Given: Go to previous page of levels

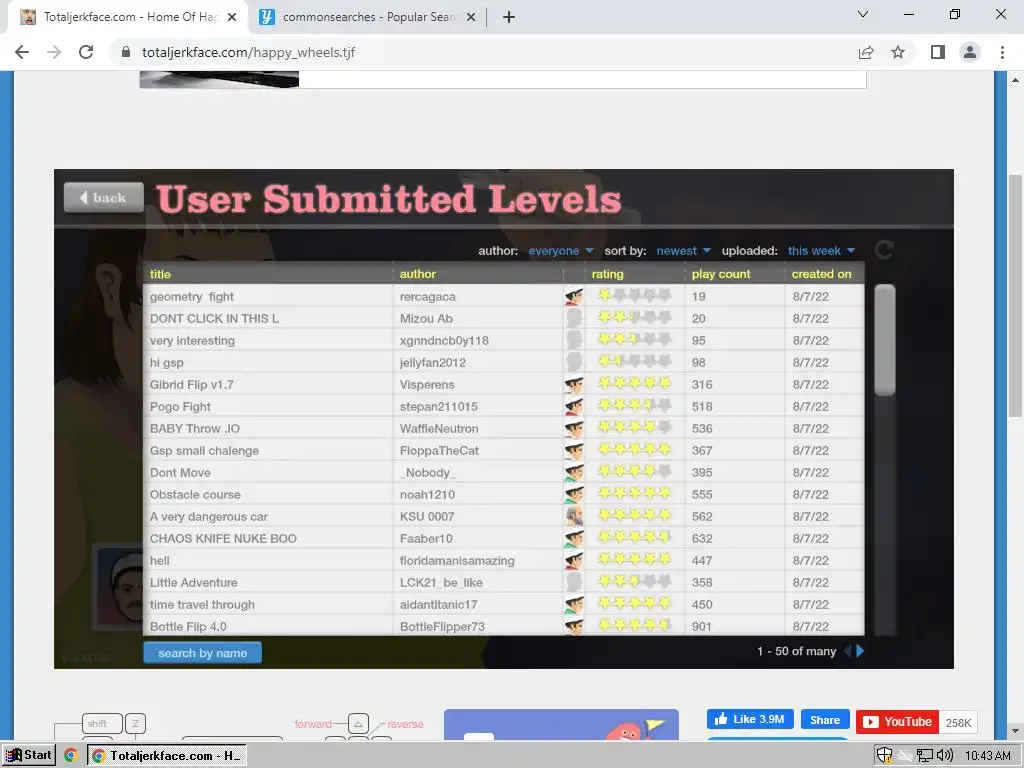Looking at the screenshot, I should click(848, 651).
